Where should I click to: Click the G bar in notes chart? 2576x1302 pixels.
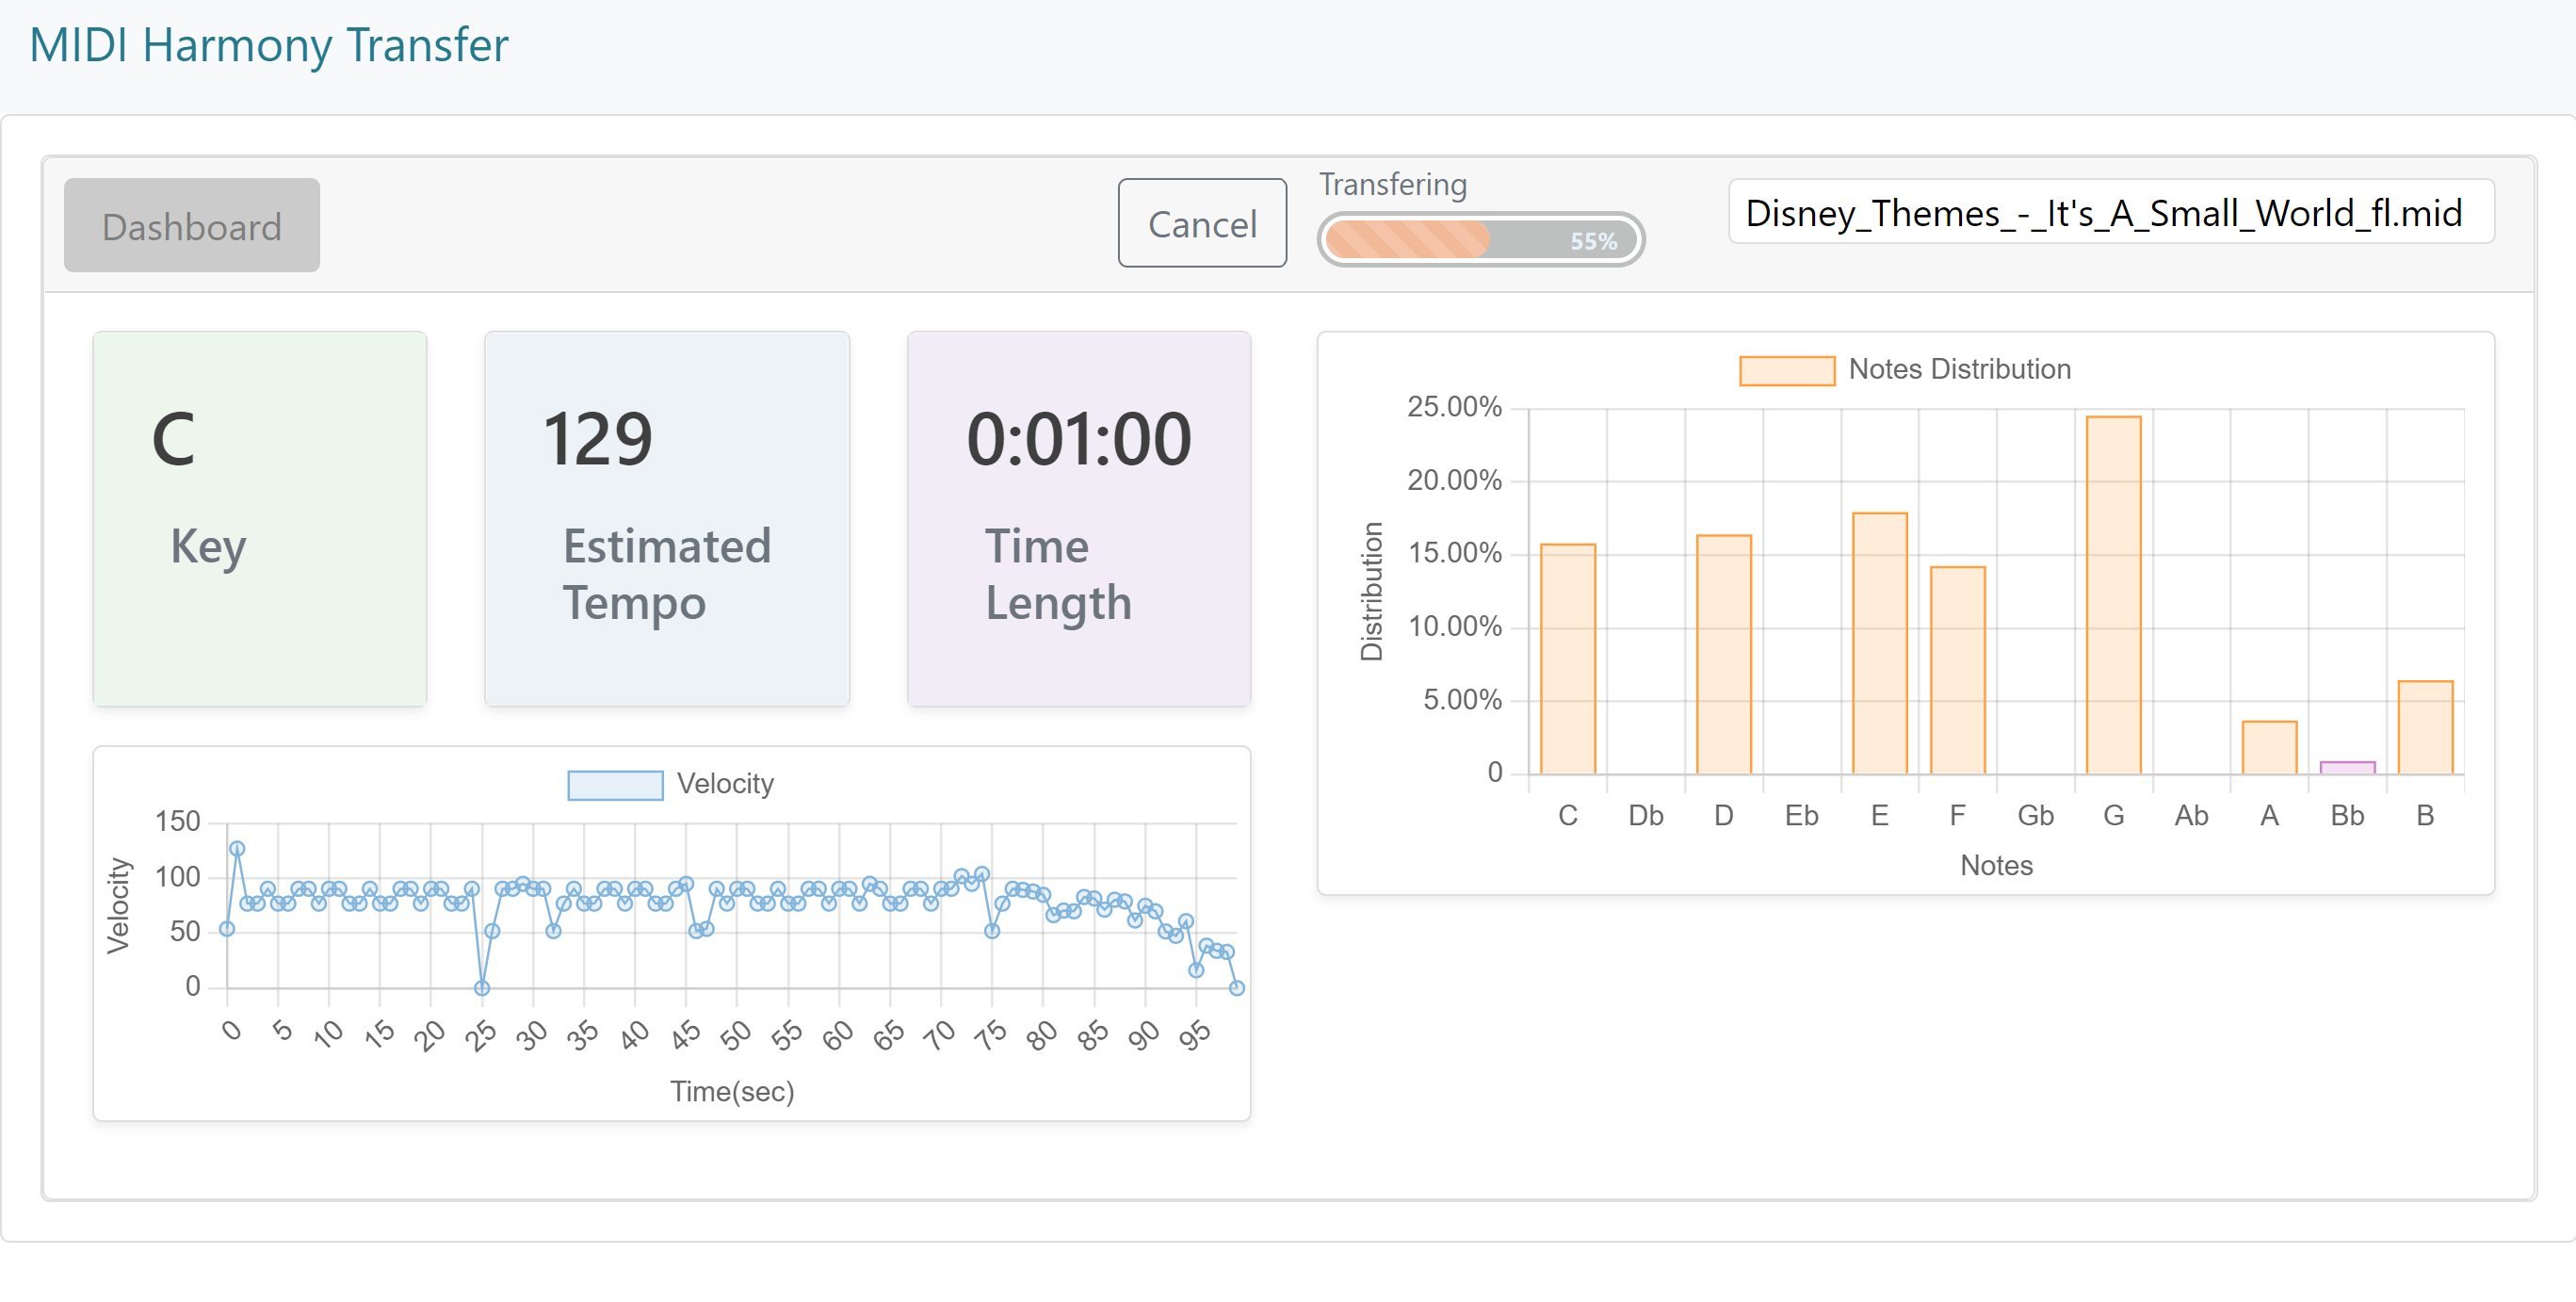[2112, 595]
